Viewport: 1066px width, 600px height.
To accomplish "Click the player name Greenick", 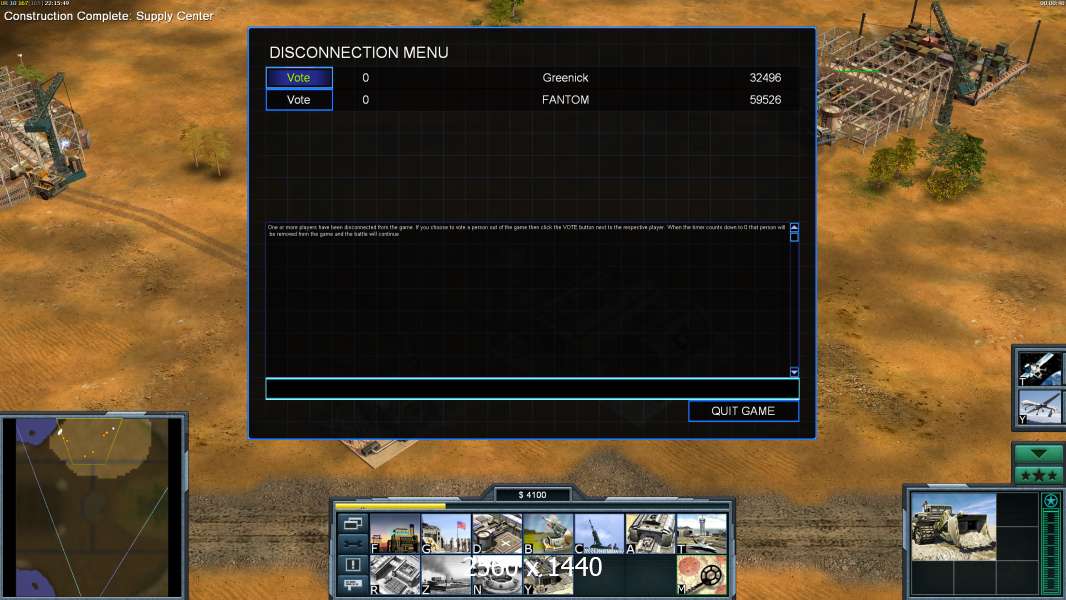I will point(565,77).
